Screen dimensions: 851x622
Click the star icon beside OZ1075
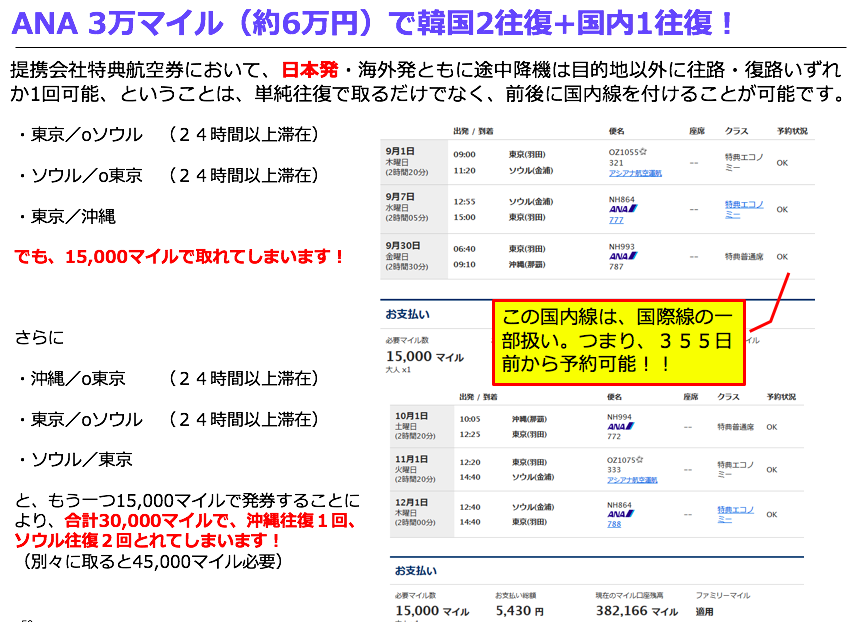tap(639, 460)
